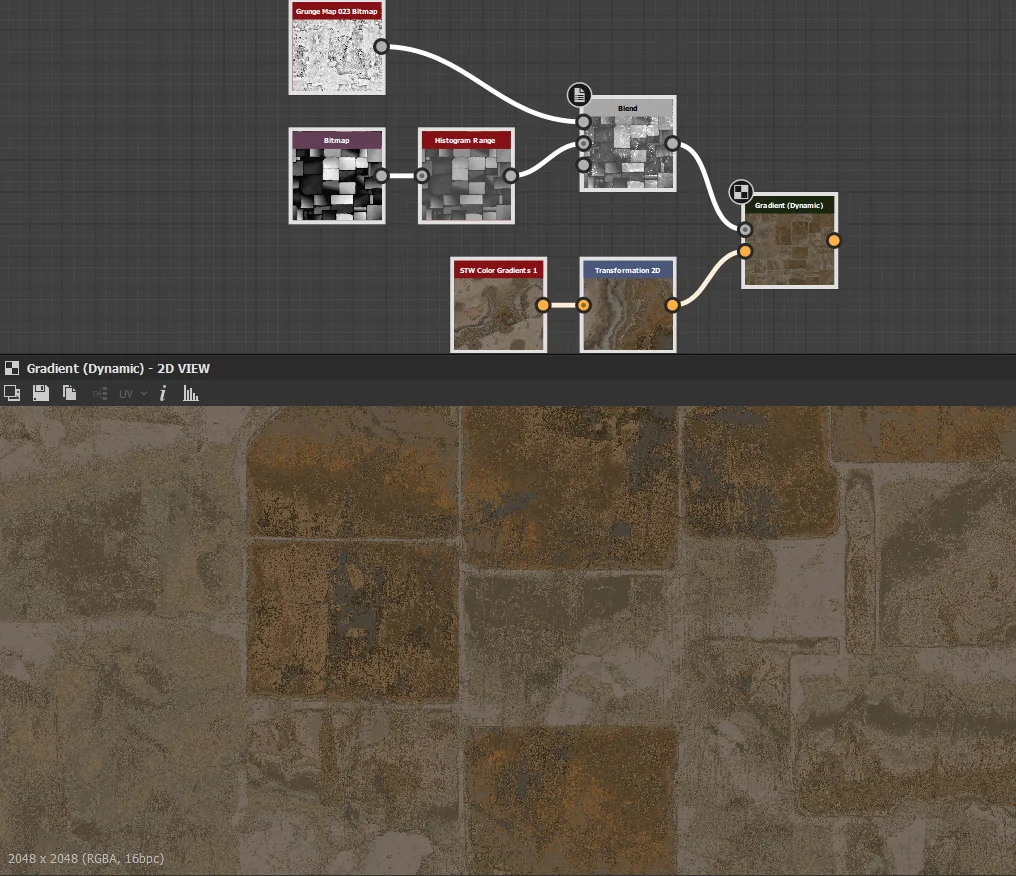Click the greyed-out node link icon
Screen dimensions: 1016x876
100,393
